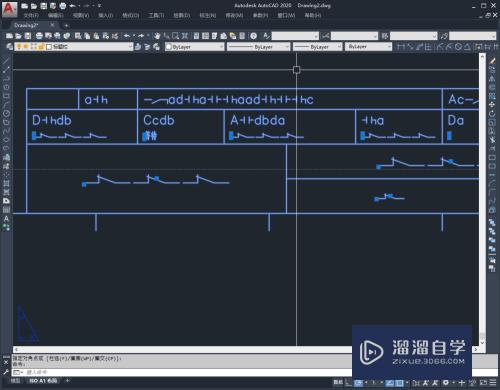Open the ByLayer linetype dropdown

pyautogui.click(x=258, y=47)
